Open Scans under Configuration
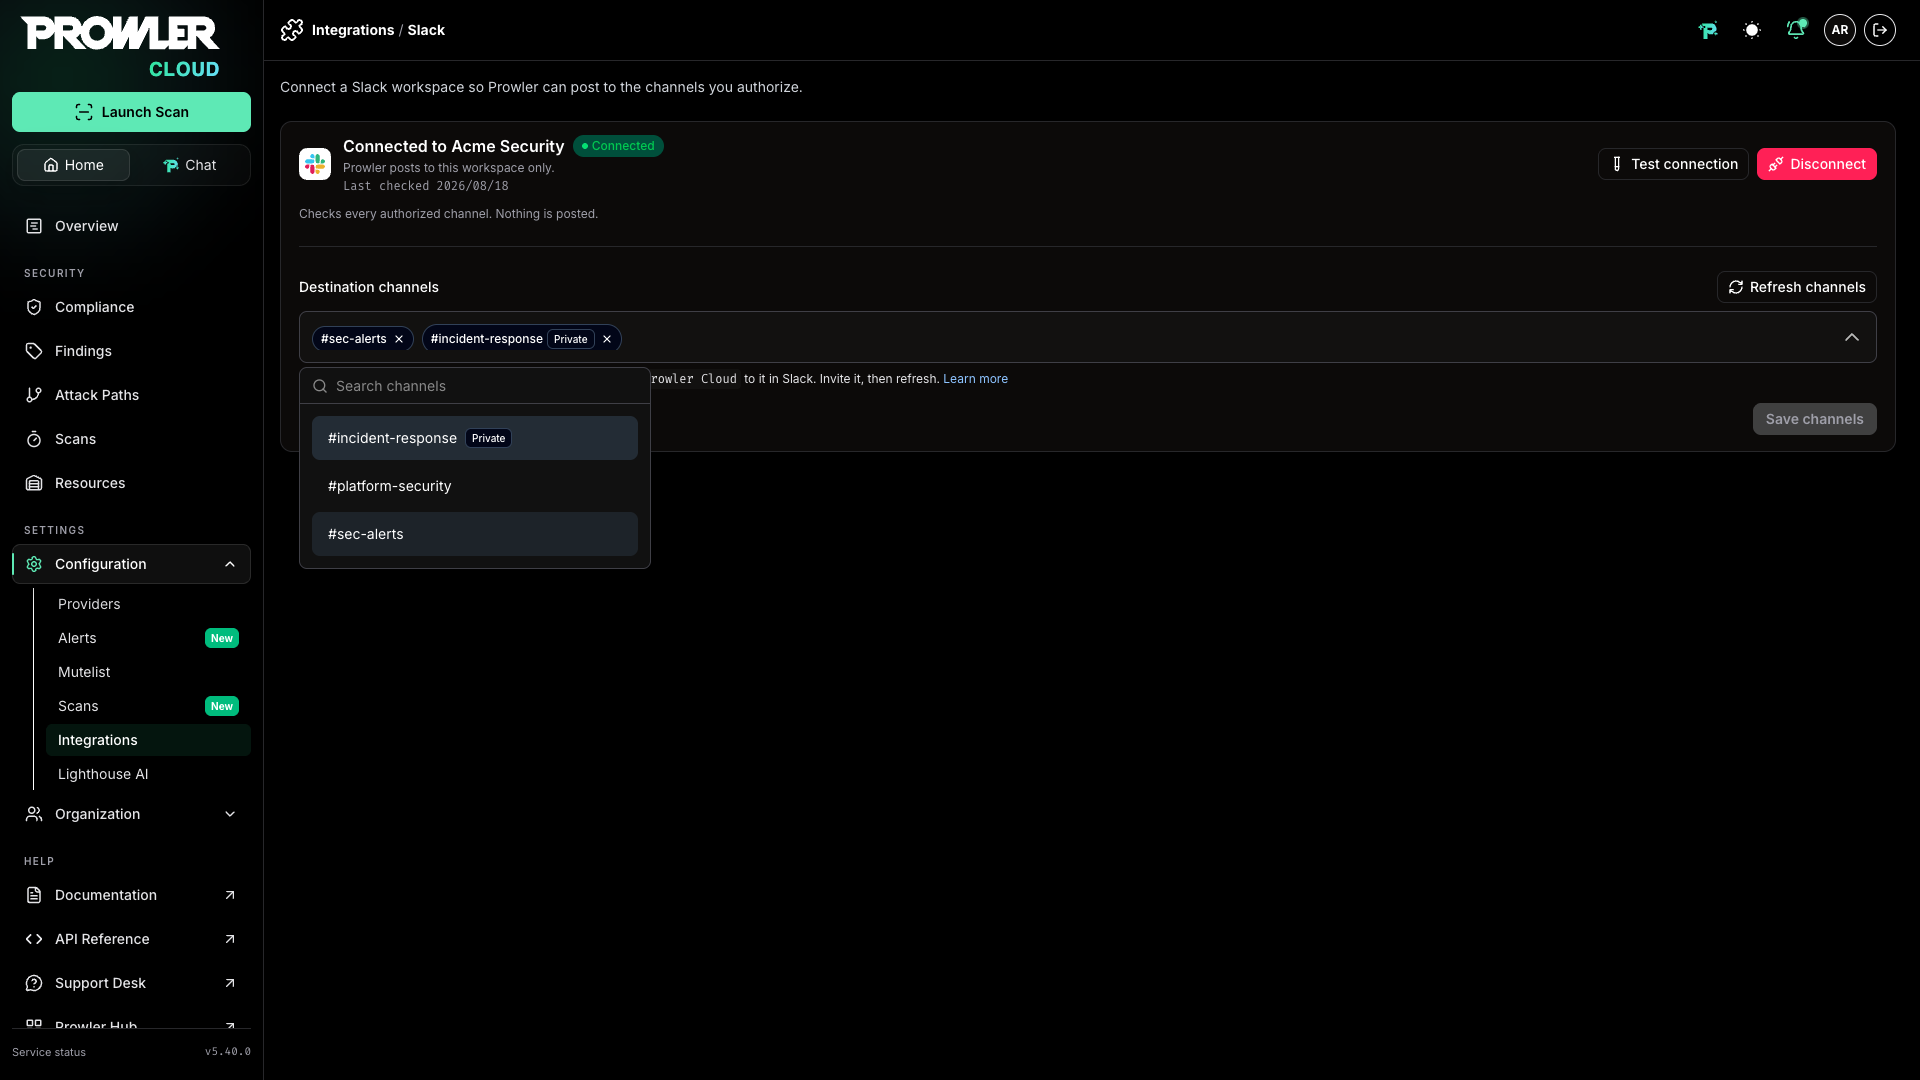Image resolution: width=1920 pixels, height=1080 pixels. click(148, 706)
